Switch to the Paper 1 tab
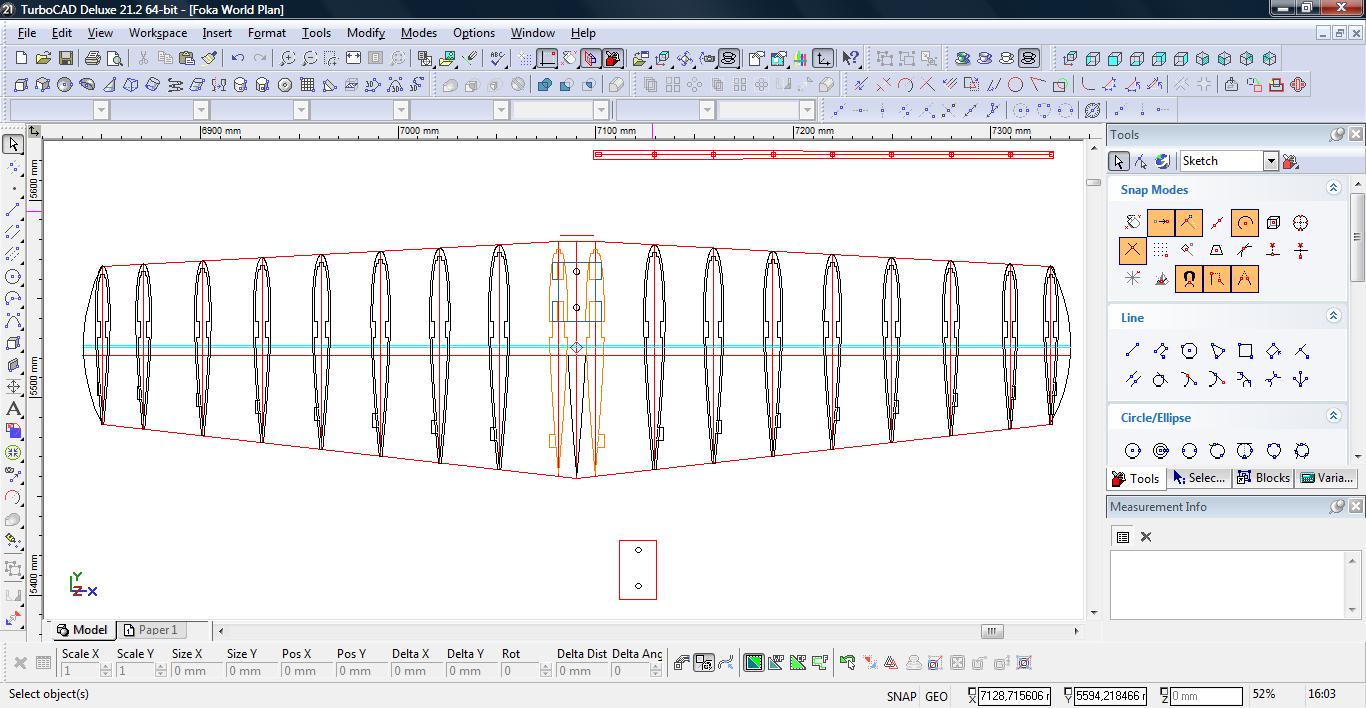The width and height of the screenshot is (1366, 708). (x=150, y=630)
